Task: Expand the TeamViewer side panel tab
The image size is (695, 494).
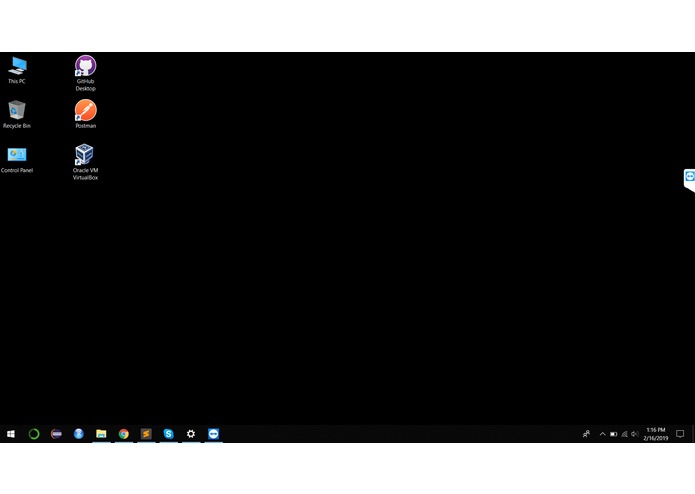Action: click(x=689, y=179)
